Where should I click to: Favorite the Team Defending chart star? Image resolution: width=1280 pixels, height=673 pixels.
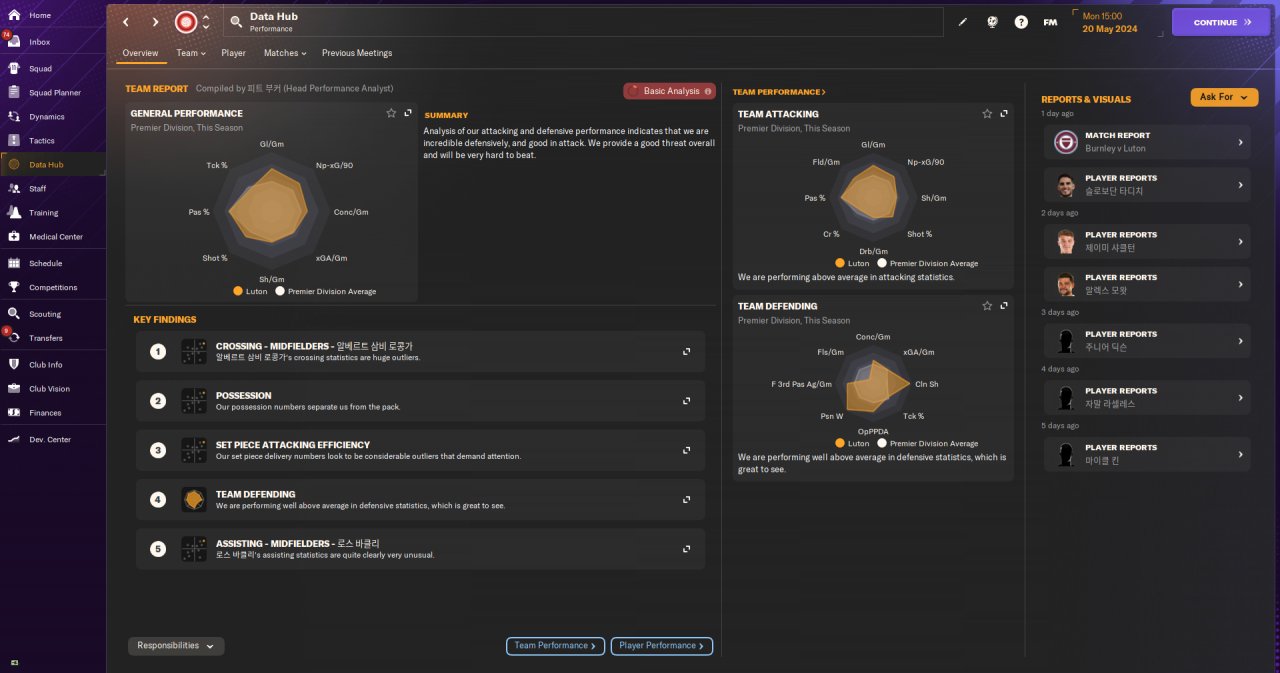(987, 306)
